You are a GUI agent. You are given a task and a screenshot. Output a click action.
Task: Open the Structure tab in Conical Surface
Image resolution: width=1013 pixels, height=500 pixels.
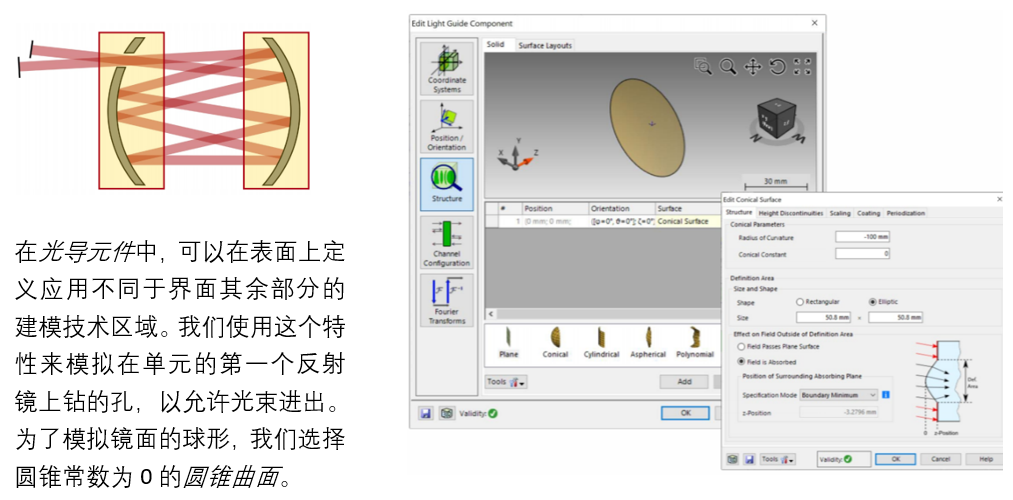[x=738, y=213]
